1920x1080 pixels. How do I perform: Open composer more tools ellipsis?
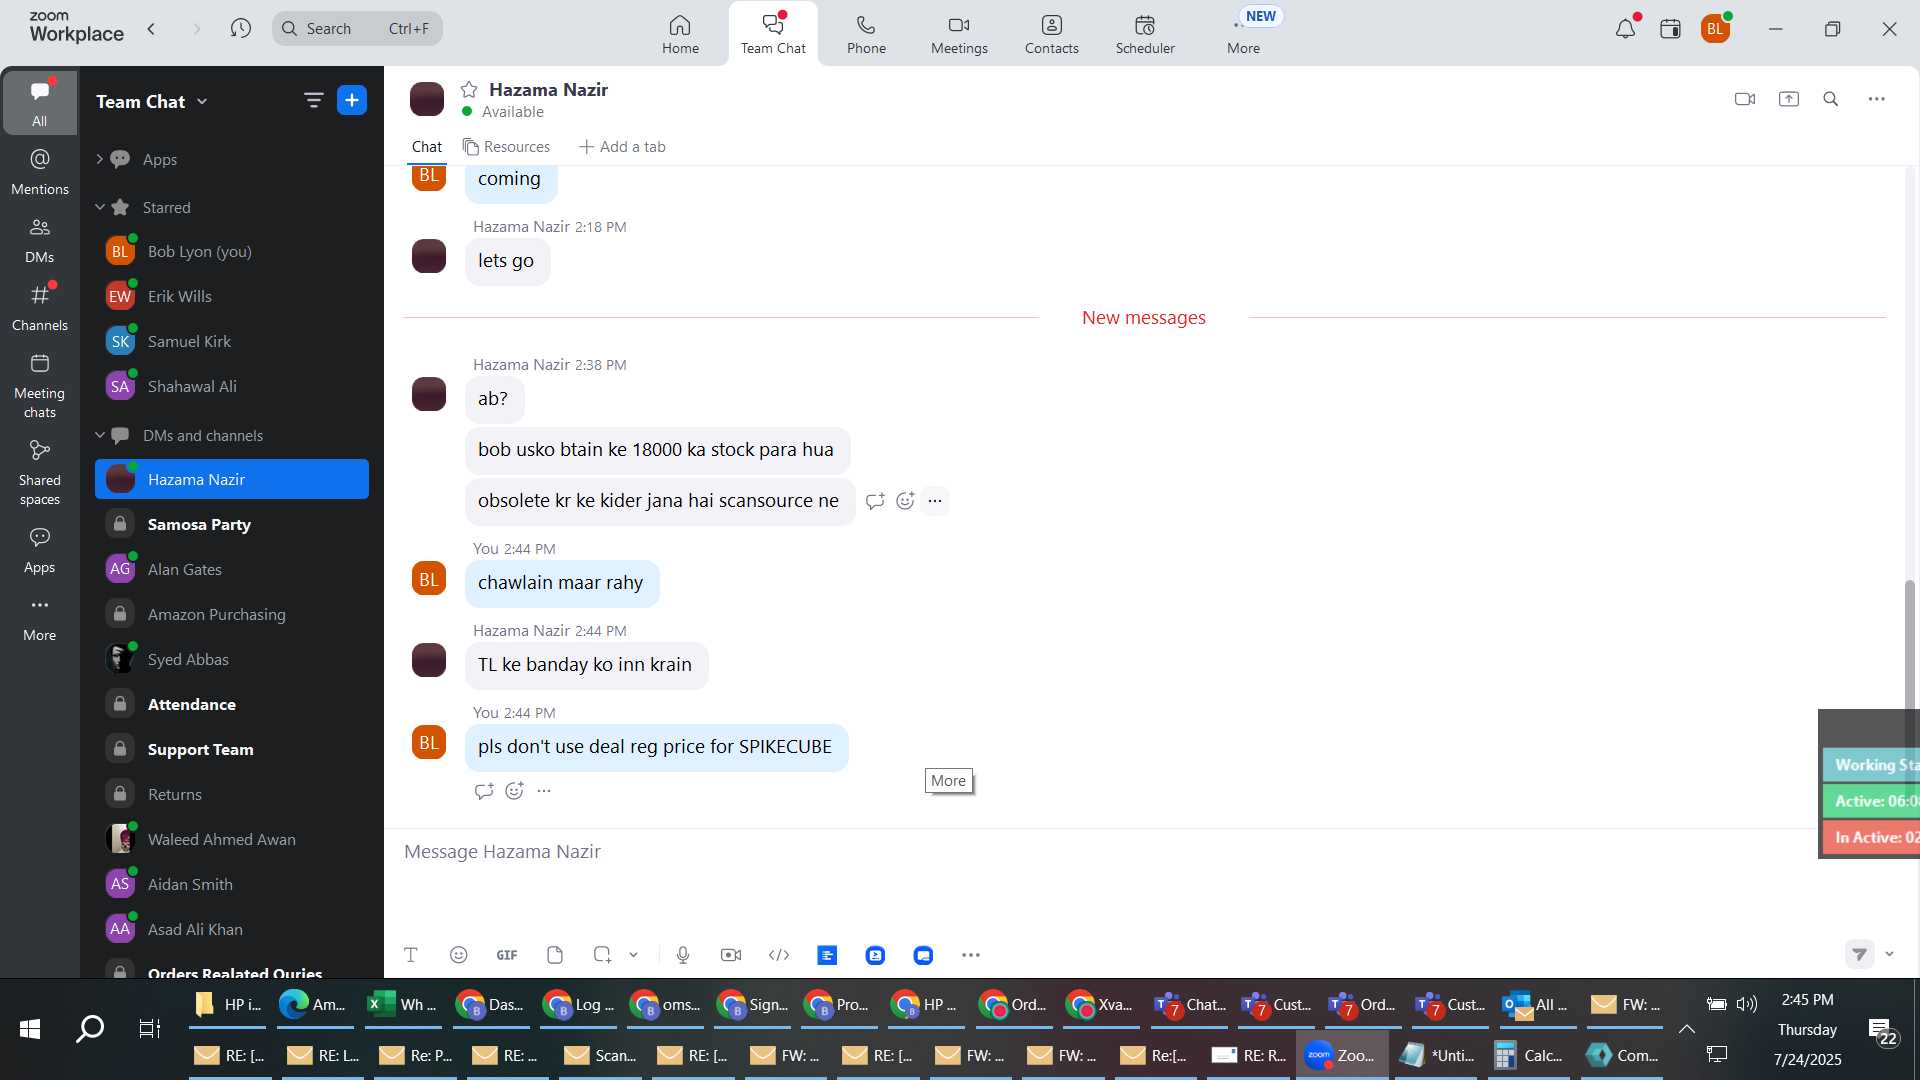click(971, 955)
